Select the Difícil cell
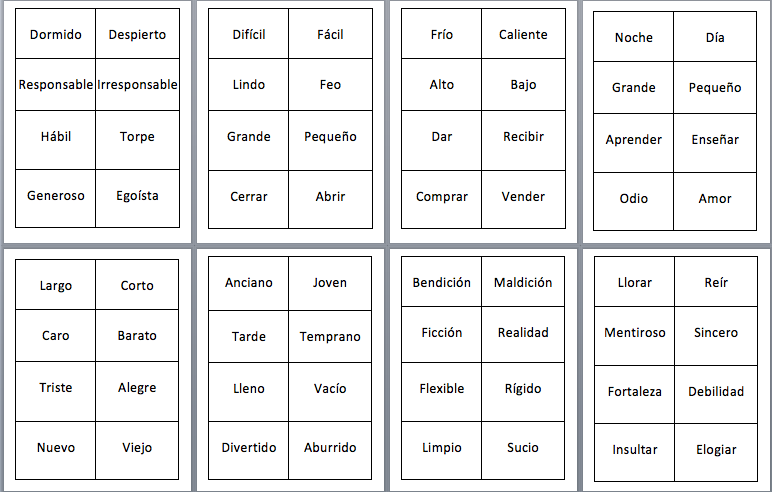The height and width of the screenshot is (492, 772). pos(249,35)
